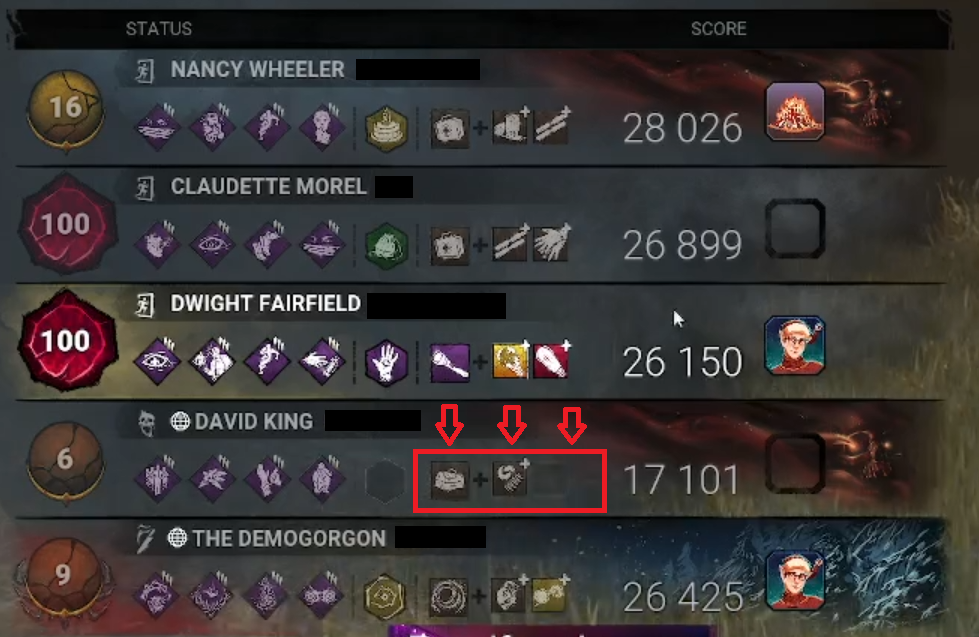Select the CLAUDETTE MOREL player name
979x637 pixels.
268,187
